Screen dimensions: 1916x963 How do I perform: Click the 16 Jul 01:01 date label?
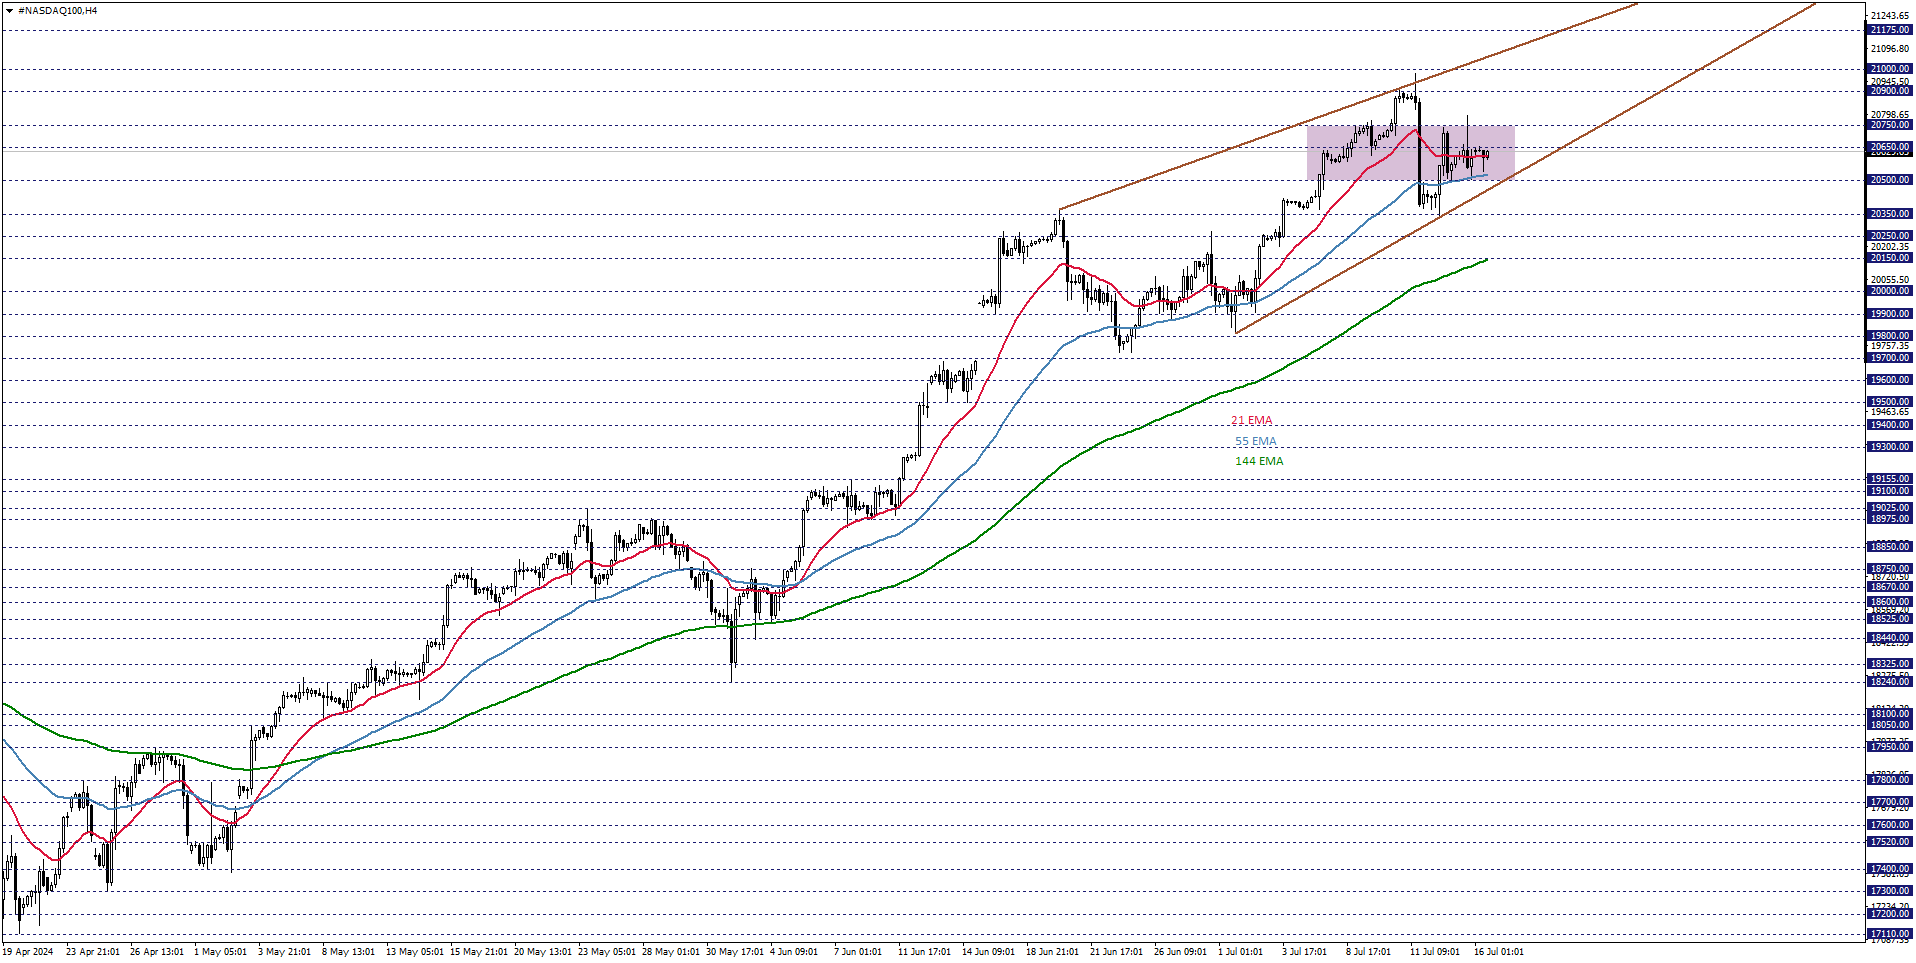point(1498,952)
